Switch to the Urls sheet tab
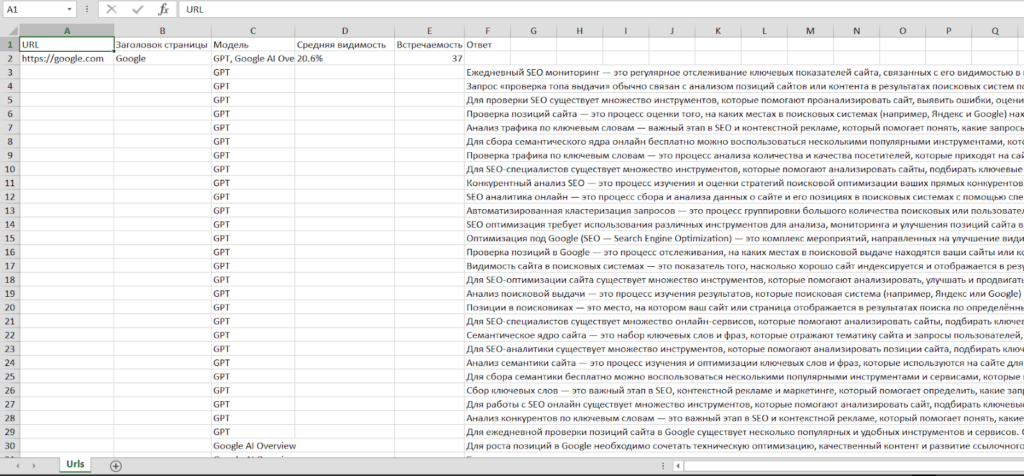Viewport: 1024px width, 476px height. pos(76,465)
